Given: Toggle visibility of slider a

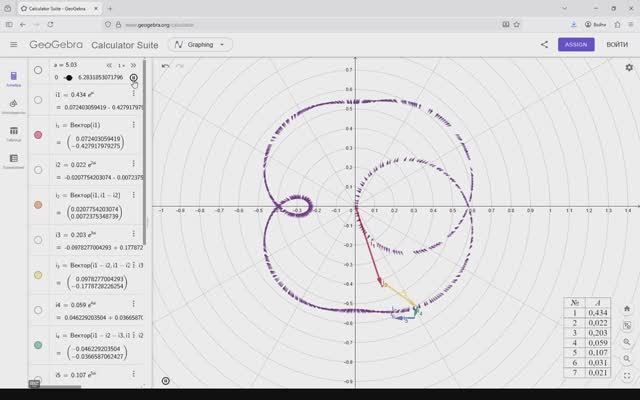Looking at the screenshot, I should pos(38,70).
